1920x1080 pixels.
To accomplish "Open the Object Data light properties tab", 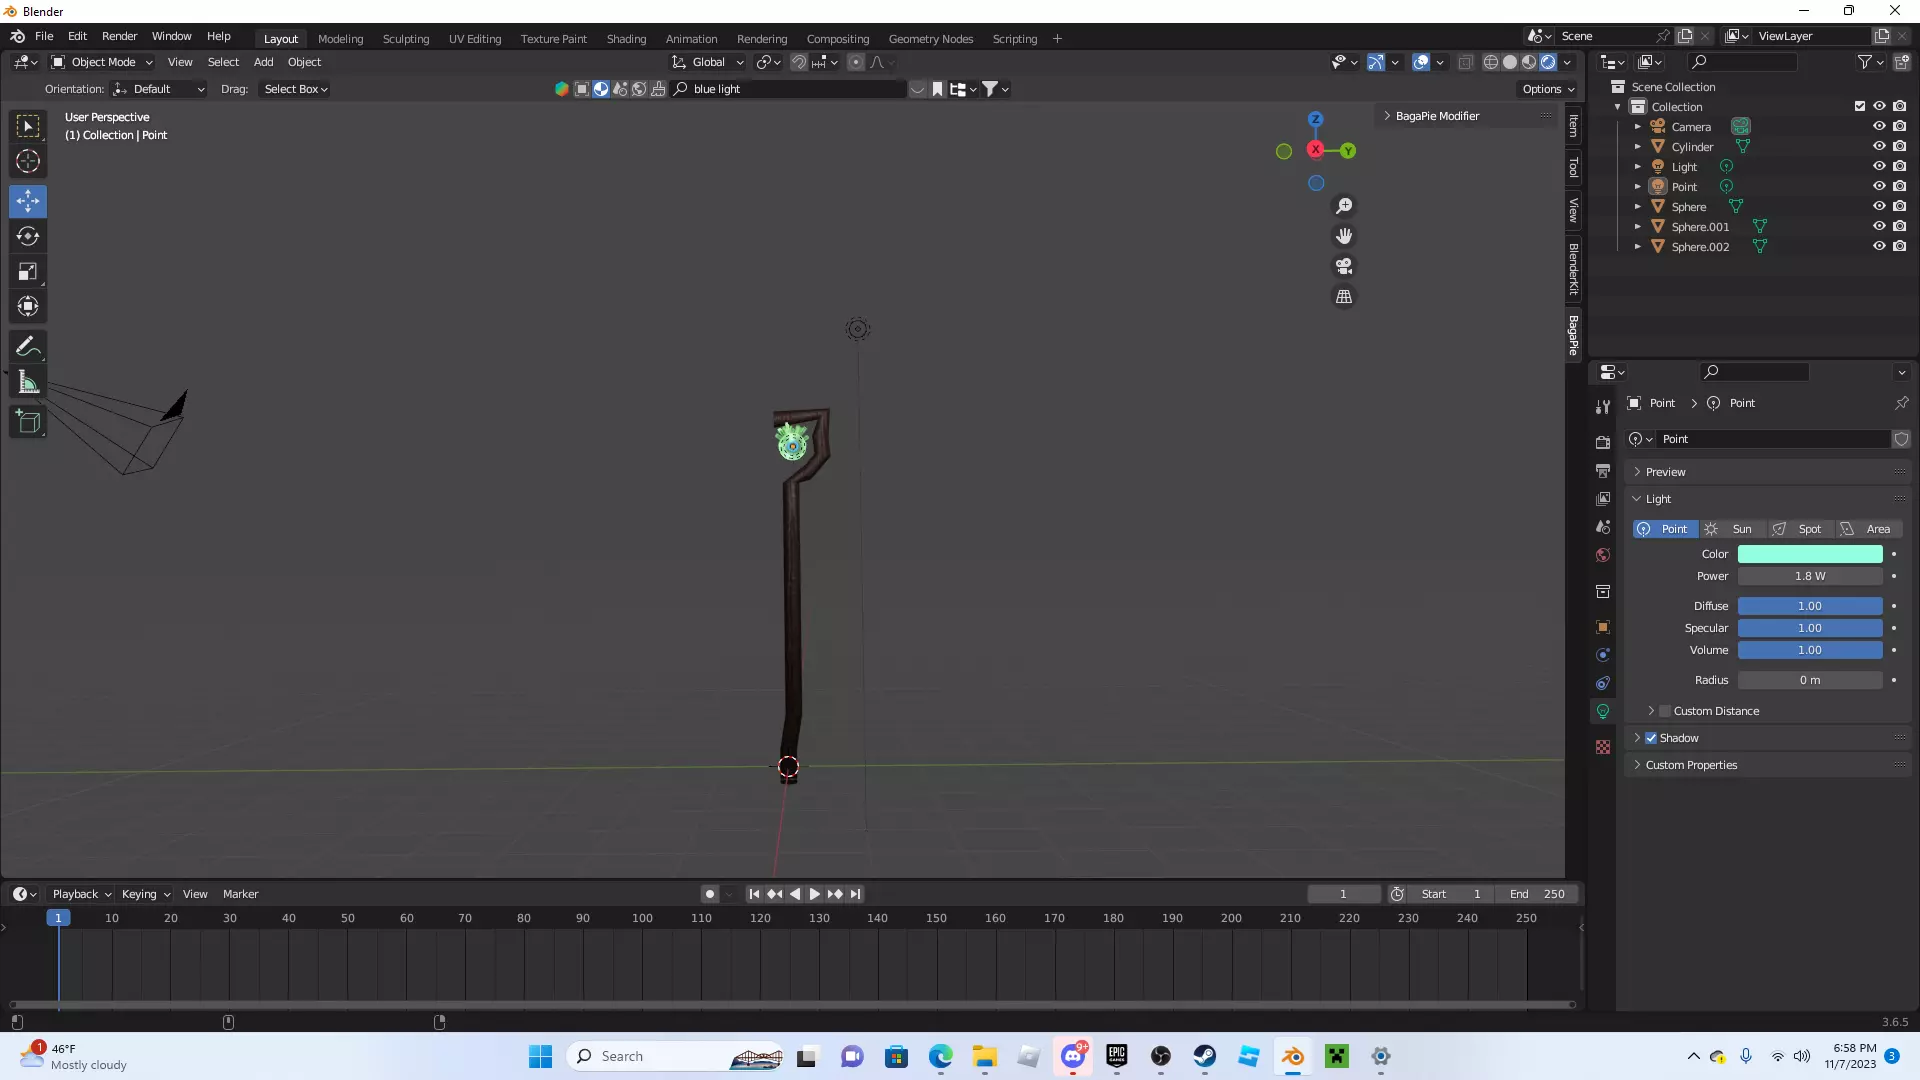I will click(1603, 711).
